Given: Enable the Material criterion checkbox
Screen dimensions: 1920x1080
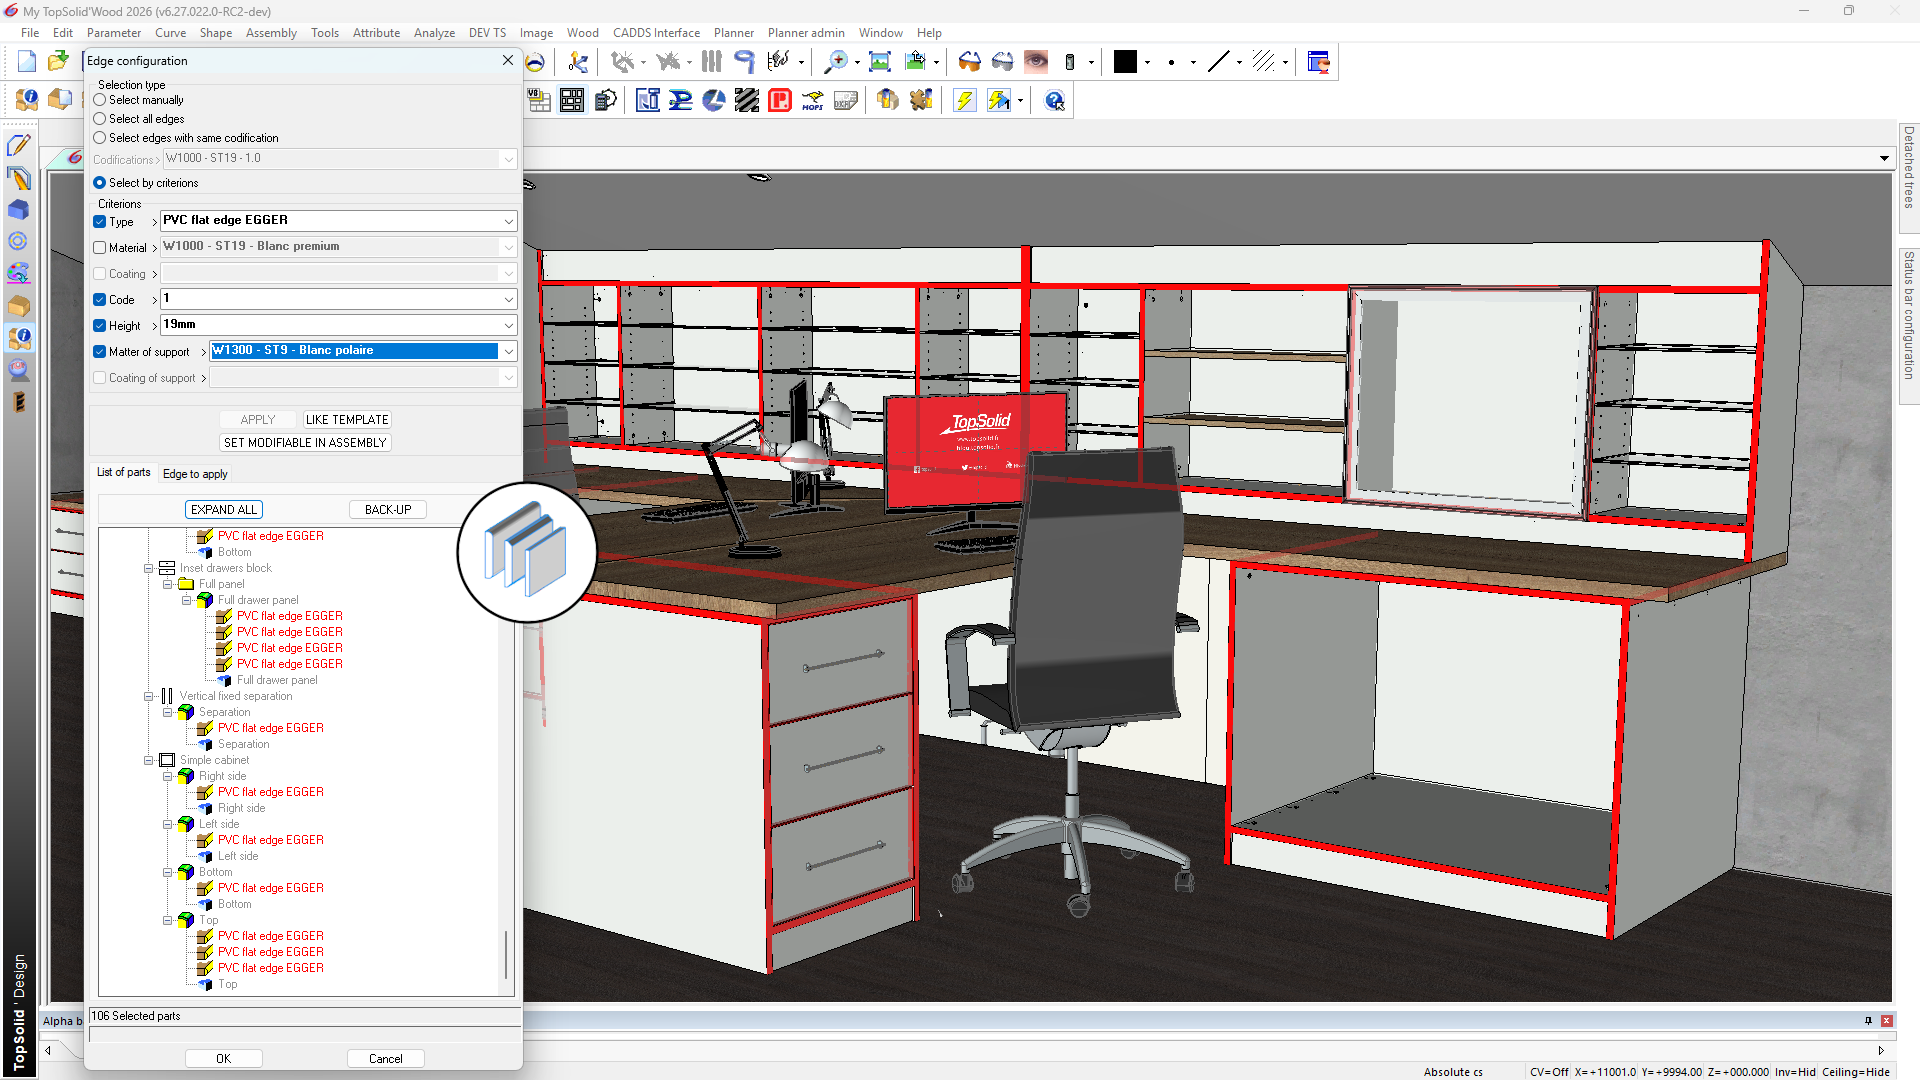Looking at the screenshot, I should pyautogui.click(x=100, y=248).
